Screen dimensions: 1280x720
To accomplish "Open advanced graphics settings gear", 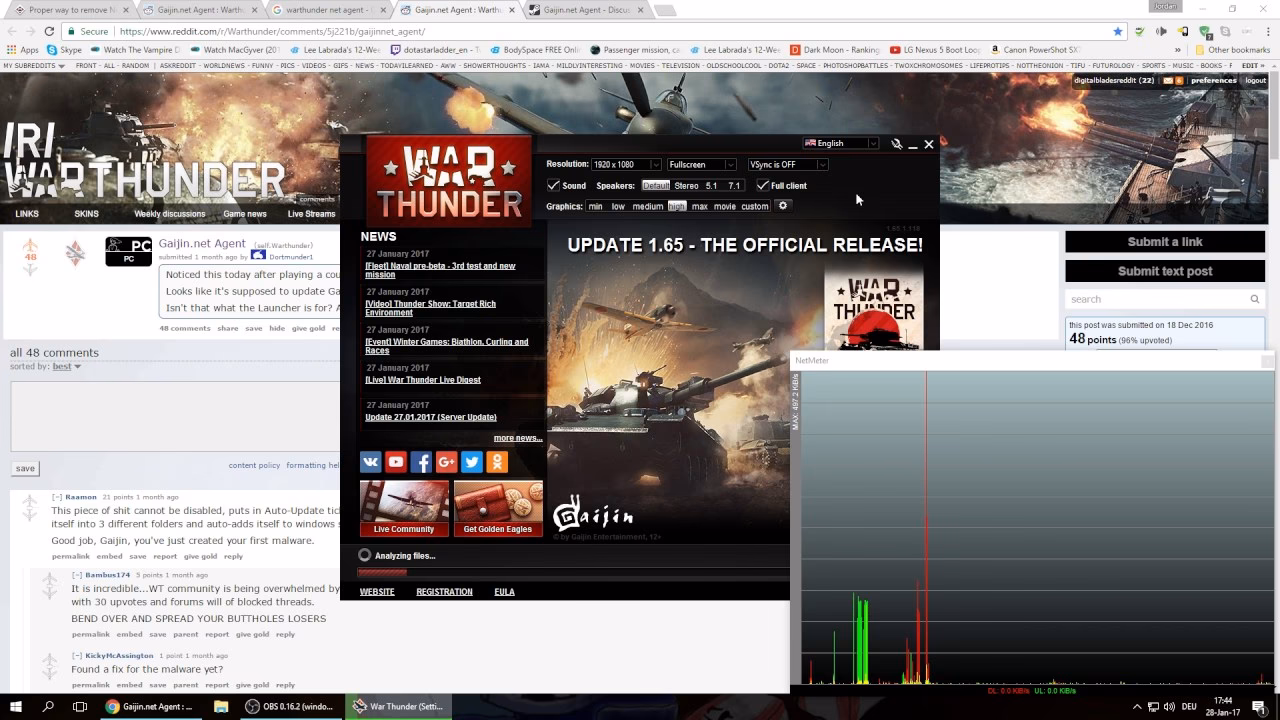I will (783, 206).
